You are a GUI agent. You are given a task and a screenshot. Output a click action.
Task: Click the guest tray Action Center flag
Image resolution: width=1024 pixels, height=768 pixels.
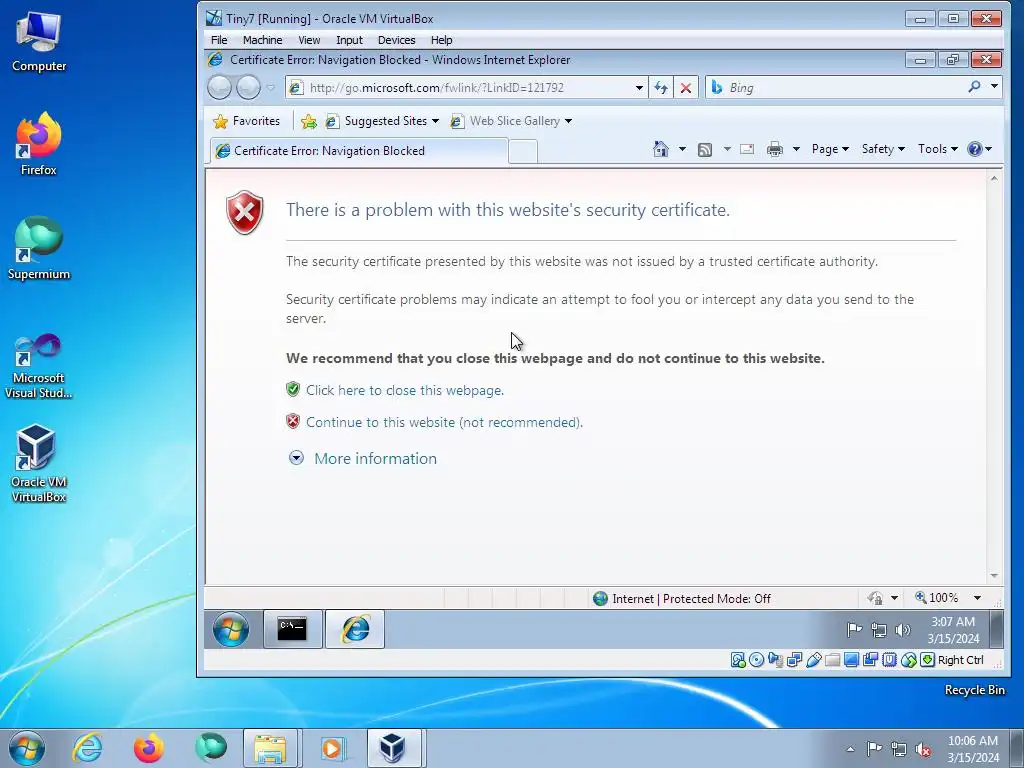[854, 630]
